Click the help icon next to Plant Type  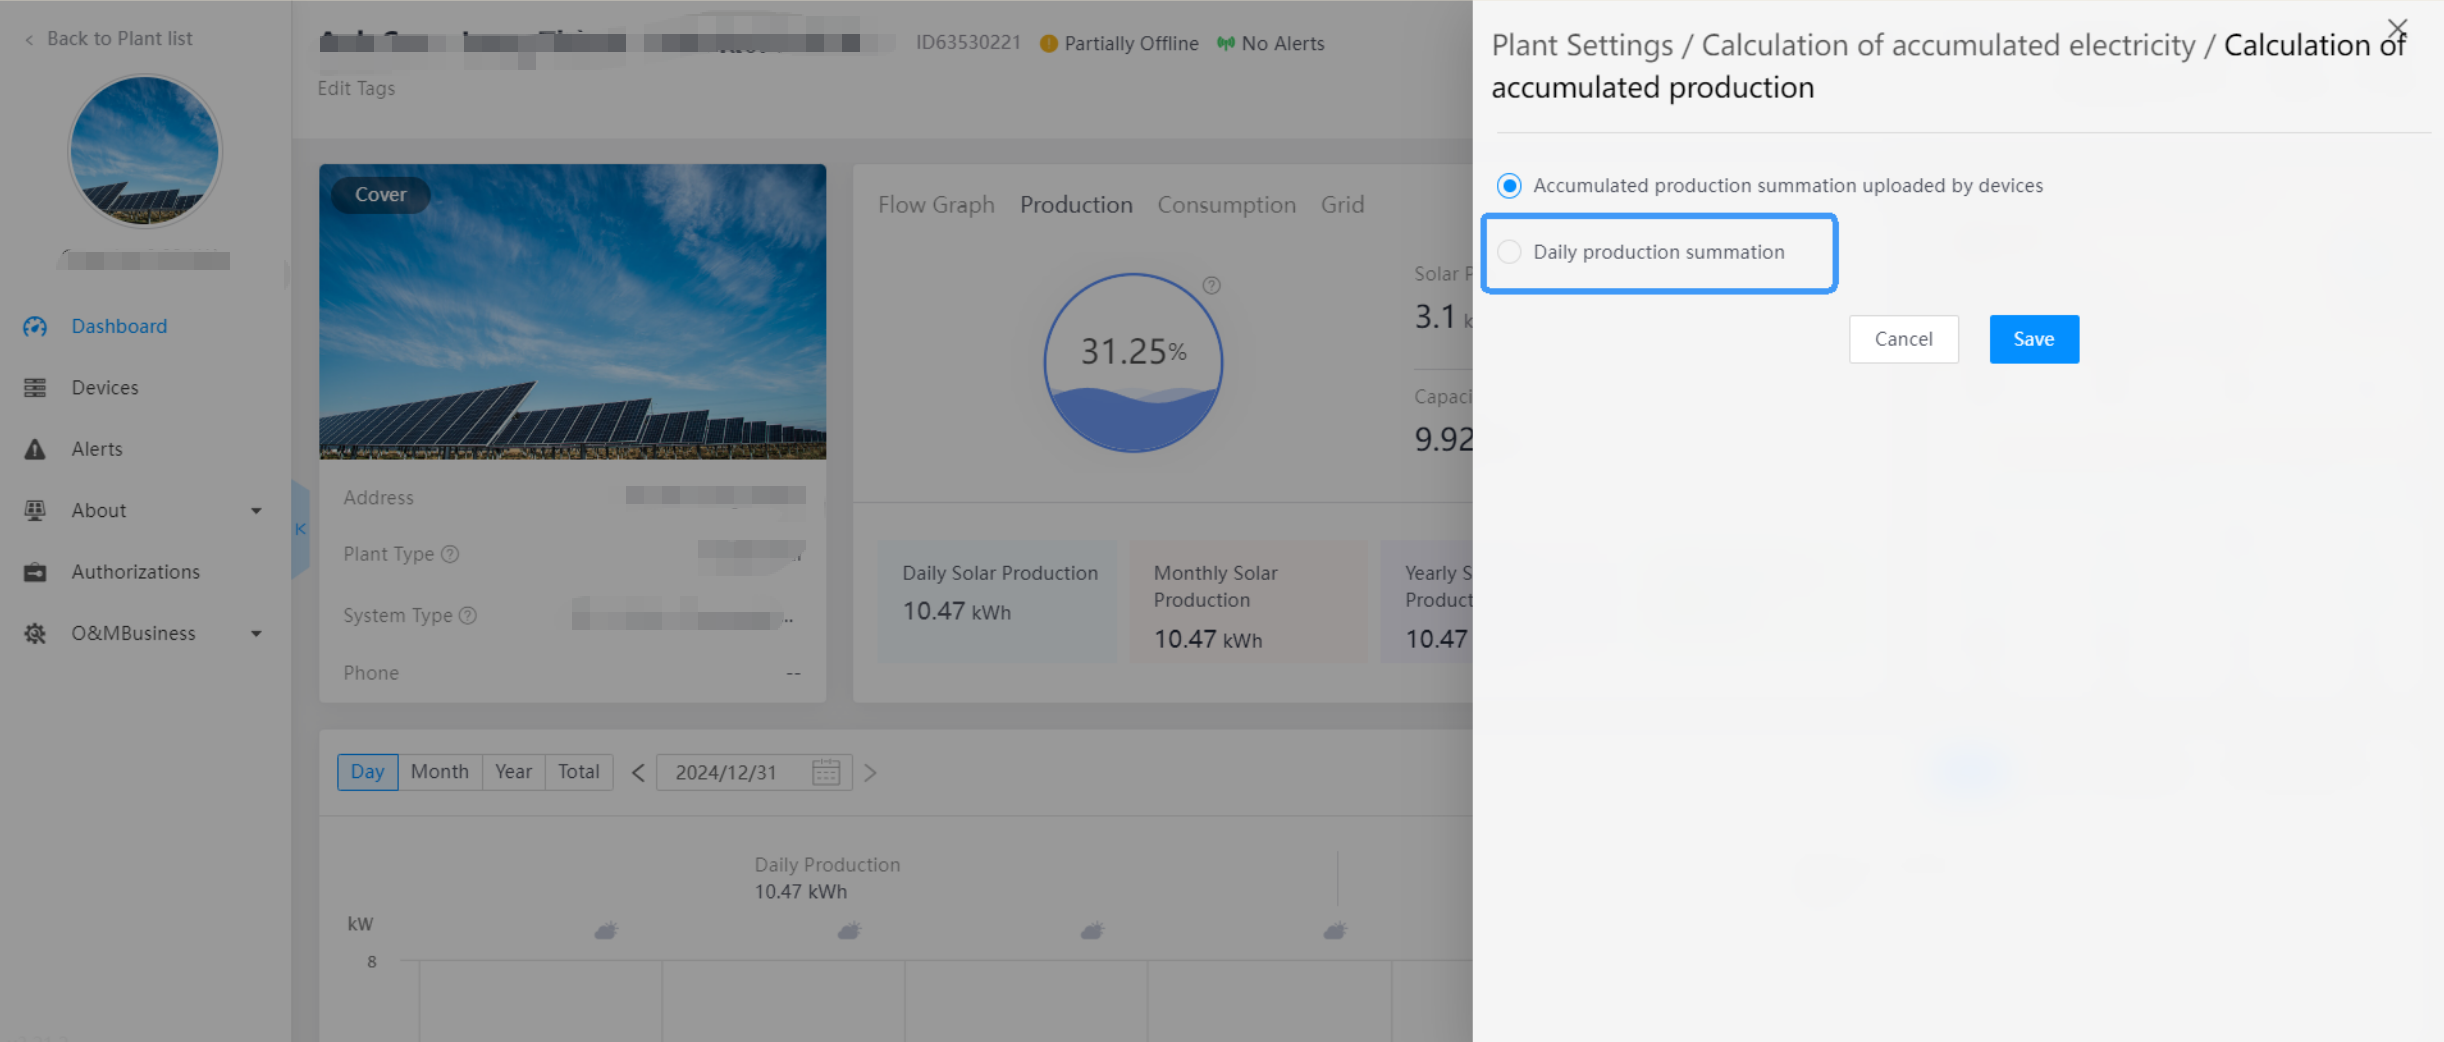pyautogui.click(x=450, y=554)
